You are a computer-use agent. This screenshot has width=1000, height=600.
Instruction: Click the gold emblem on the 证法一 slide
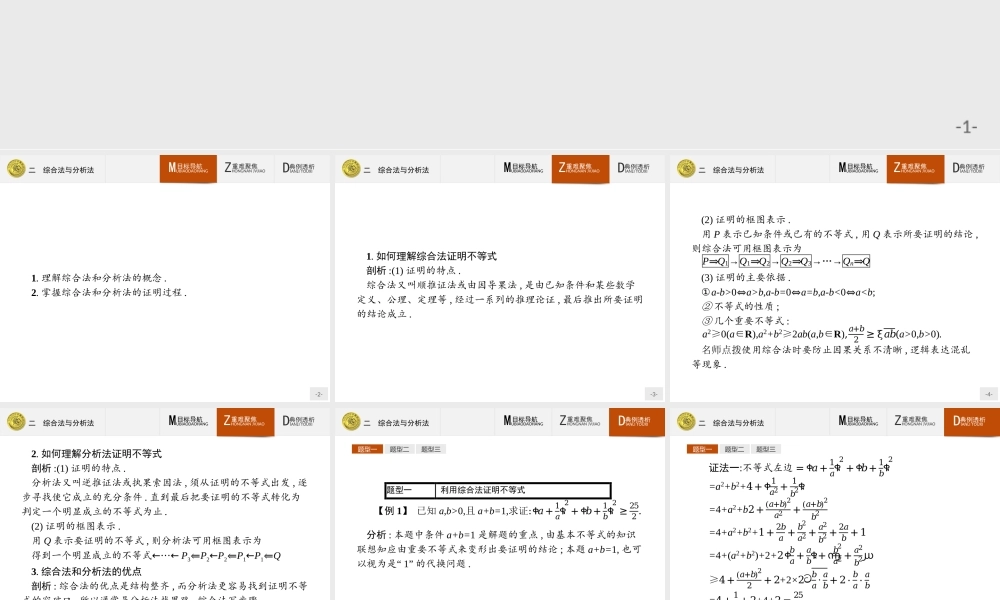click(x=686, y=422)
